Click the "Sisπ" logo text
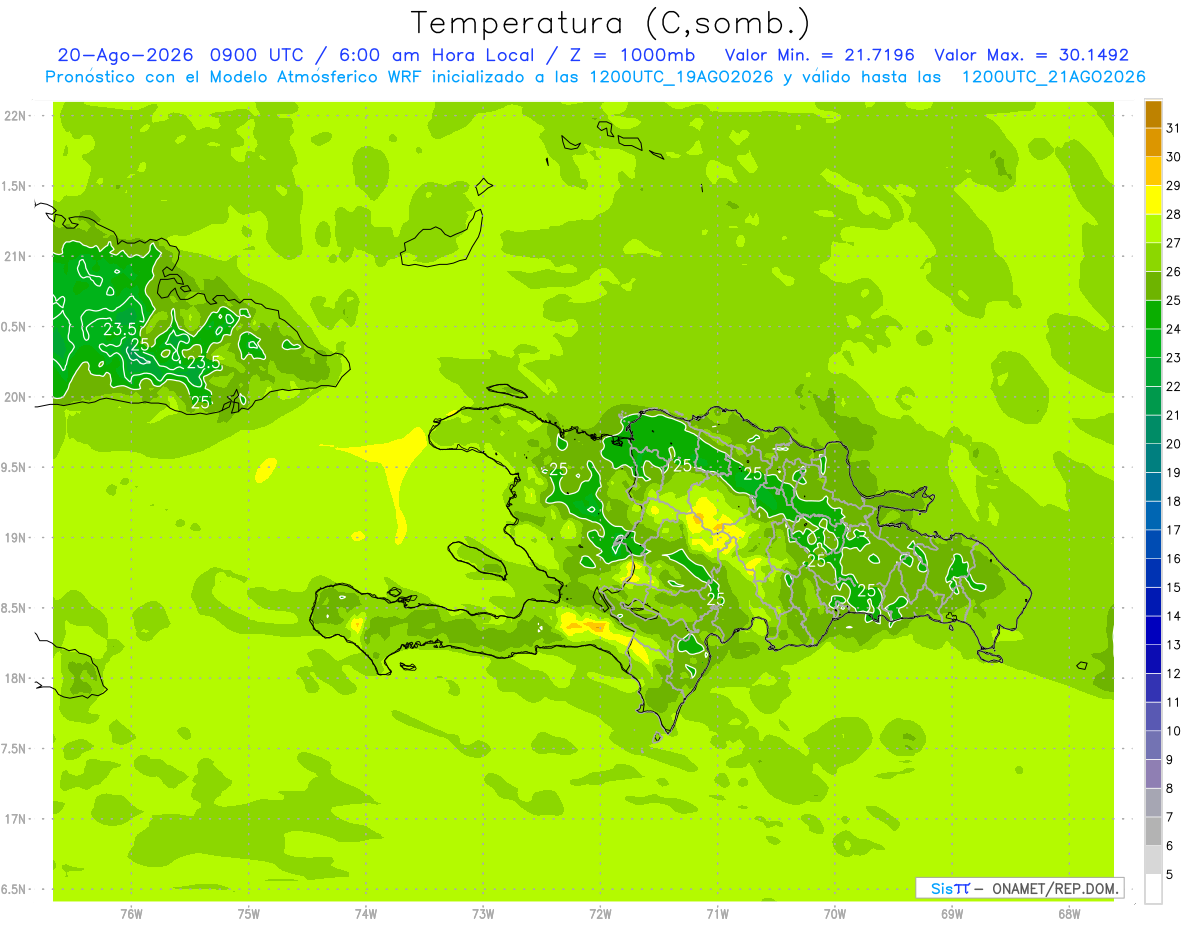Viewport: 1200px width, 927px height. (x=950, y=888)
